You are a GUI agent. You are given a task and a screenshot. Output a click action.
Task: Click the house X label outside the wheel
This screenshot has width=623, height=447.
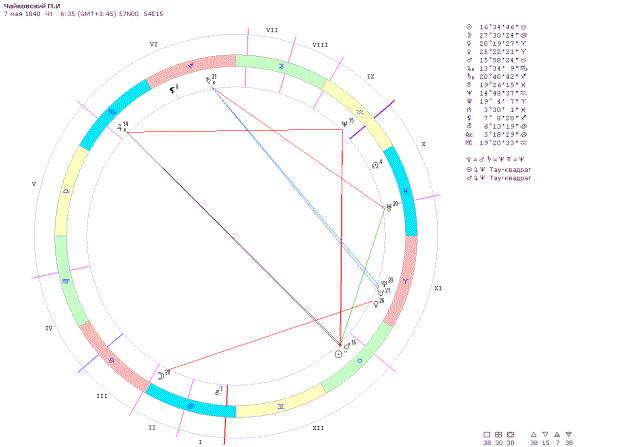coord(422,145)
